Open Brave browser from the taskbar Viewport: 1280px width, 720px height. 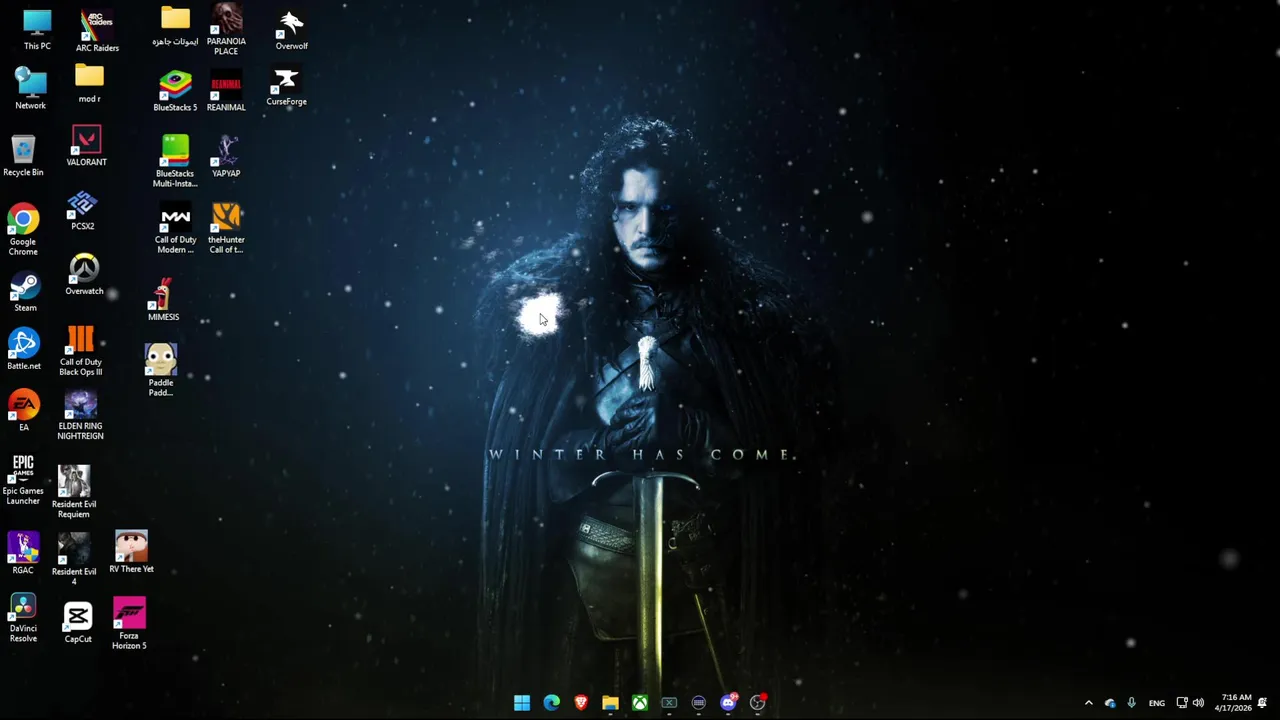point(581,703)
